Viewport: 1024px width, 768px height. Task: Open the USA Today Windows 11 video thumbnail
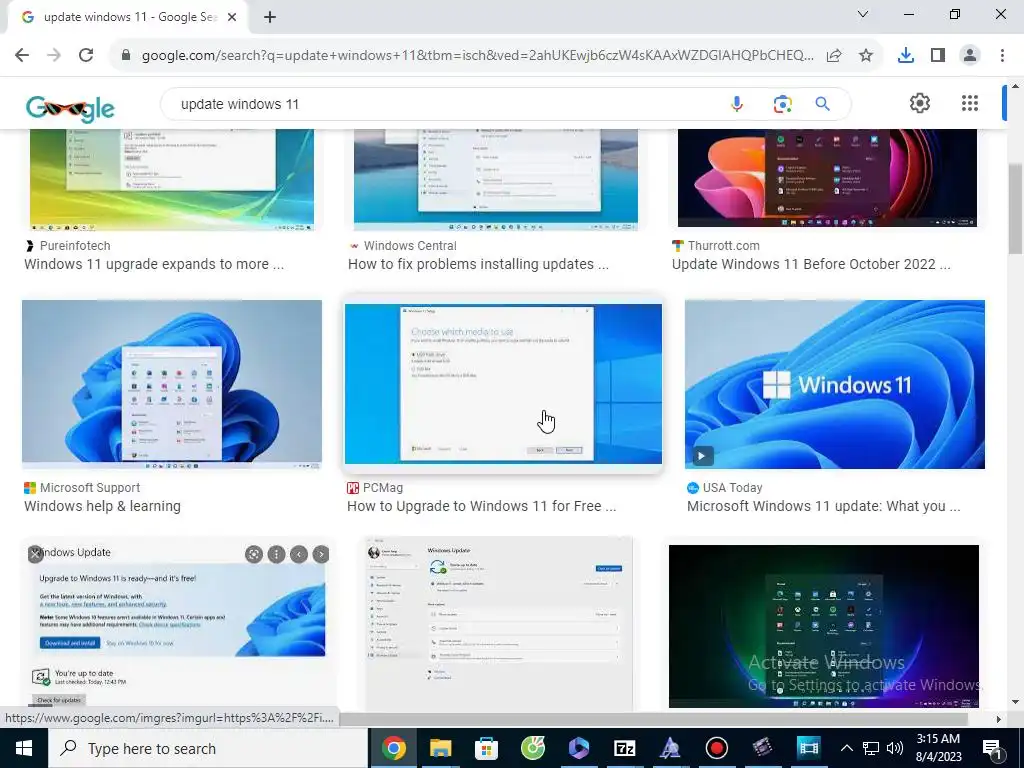[x=835, y=384]
